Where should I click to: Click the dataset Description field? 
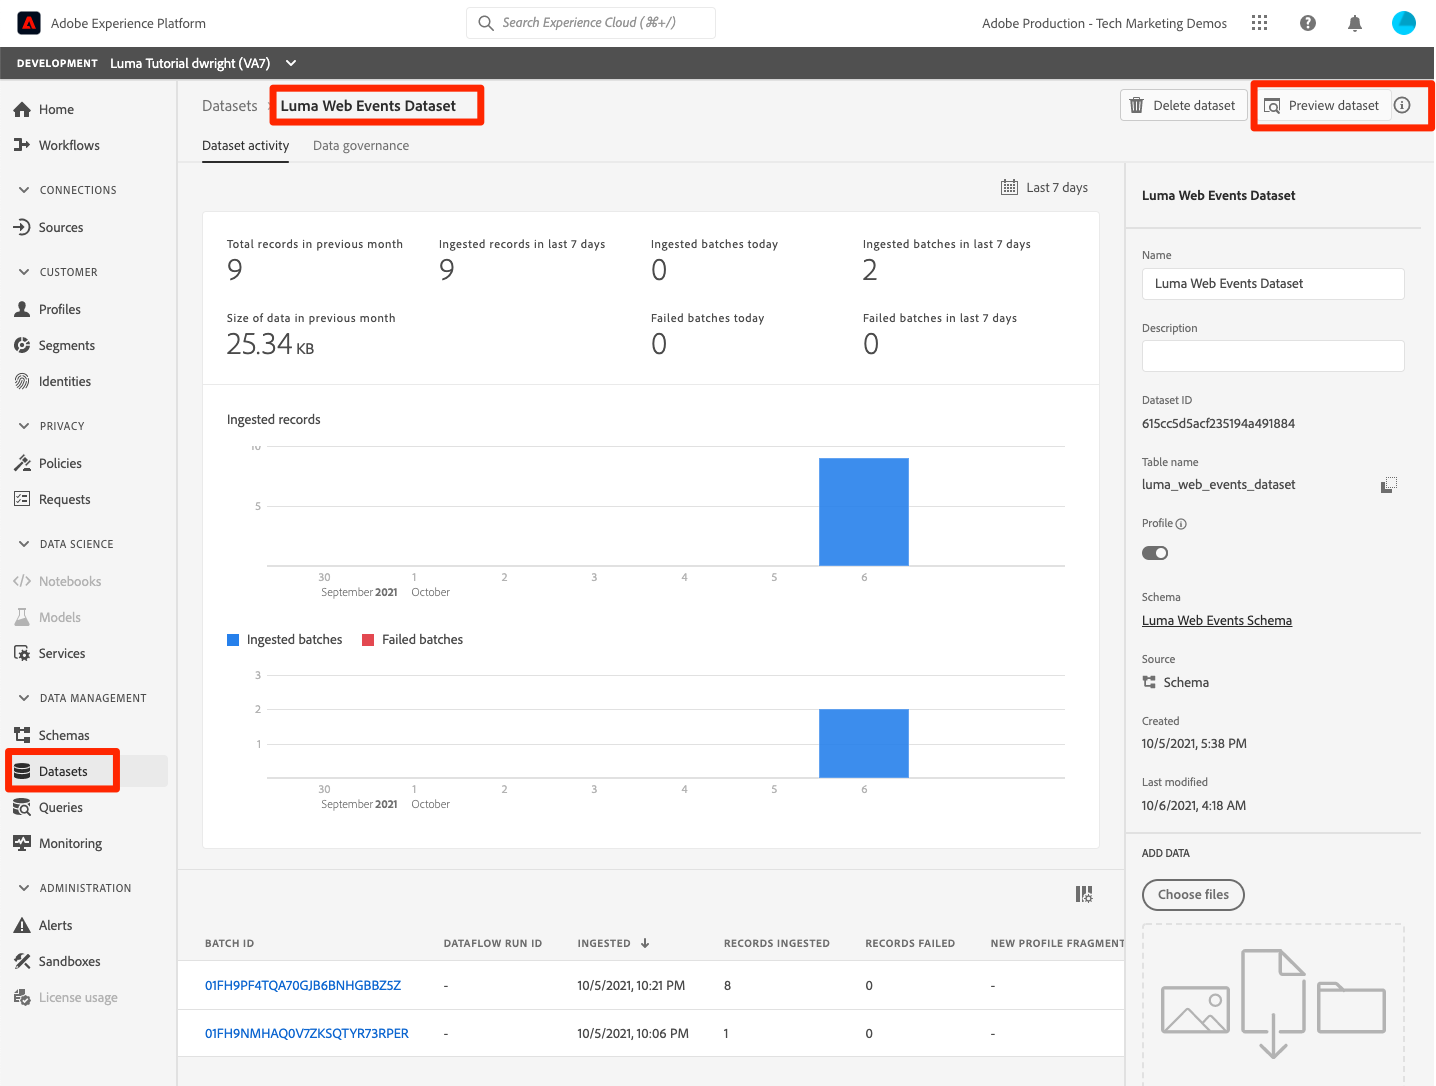(x=1273, y=356)
